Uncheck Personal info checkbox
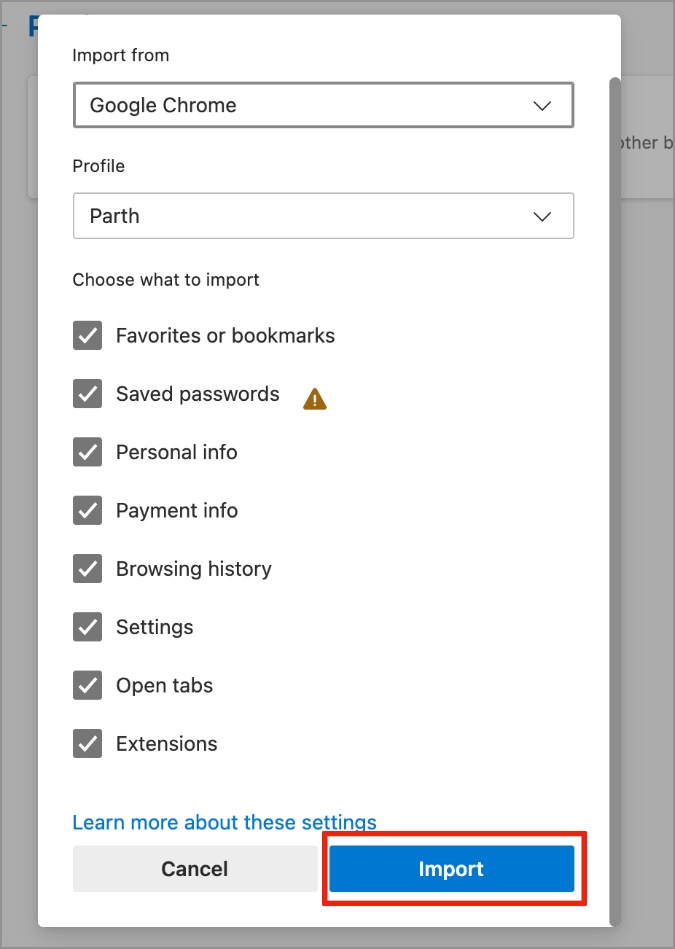 pyautogui.click(x=88, y=452)
